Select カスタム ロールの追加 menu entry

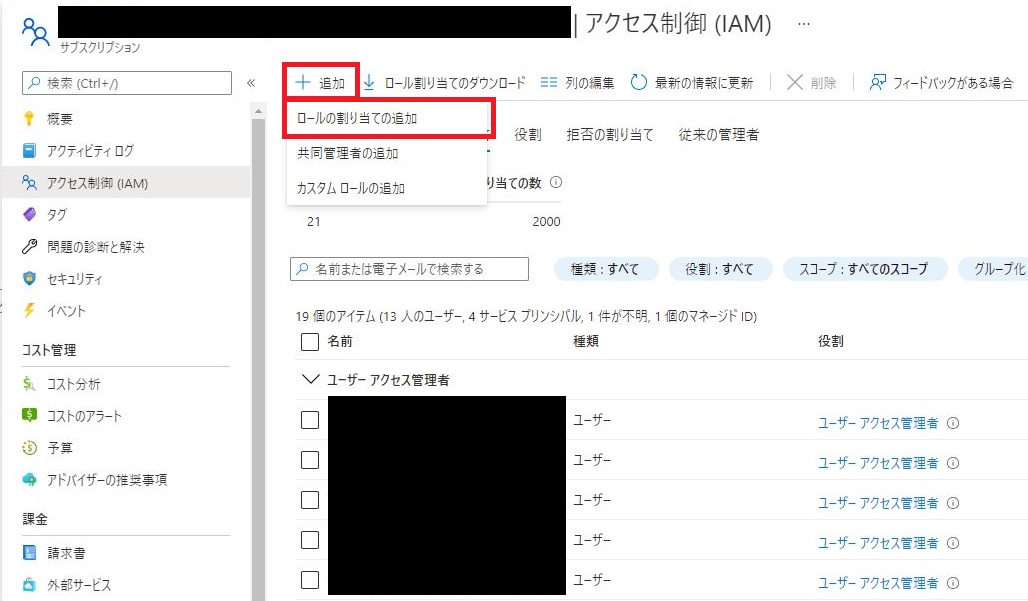click(x=387, y=188)
